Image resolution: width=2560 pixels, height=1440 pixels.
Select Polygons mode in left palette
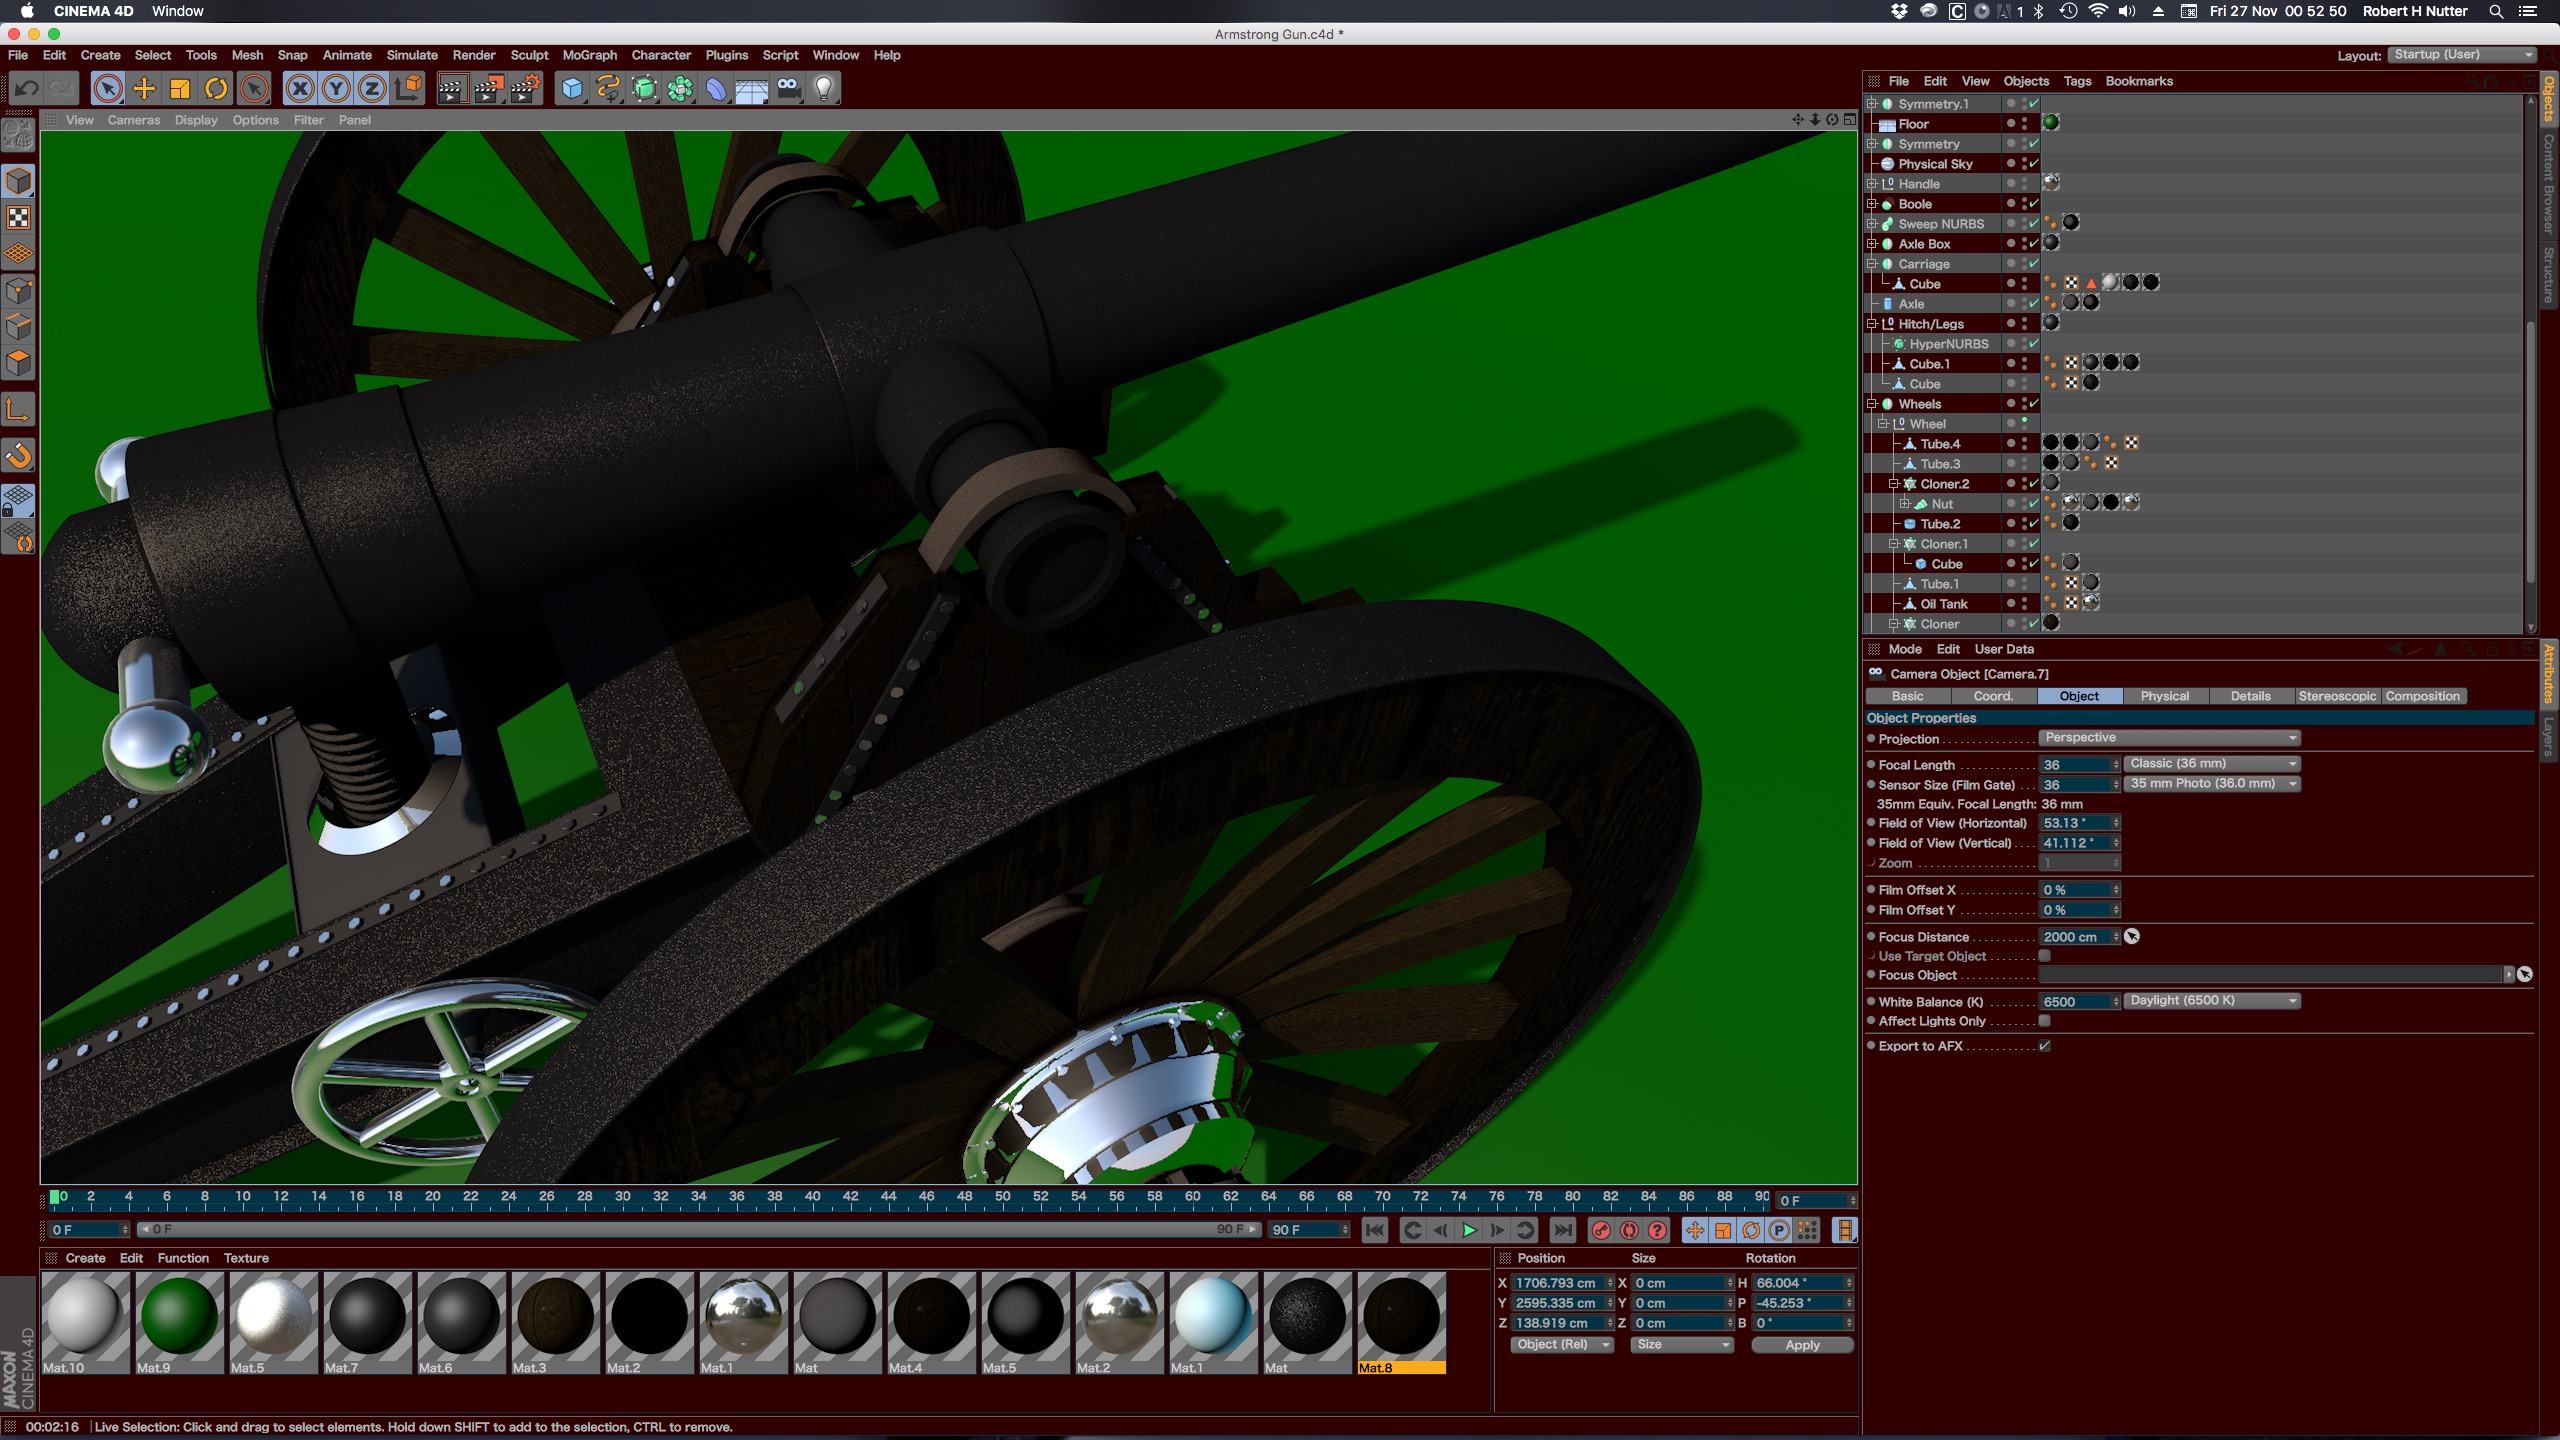[19, 363]
